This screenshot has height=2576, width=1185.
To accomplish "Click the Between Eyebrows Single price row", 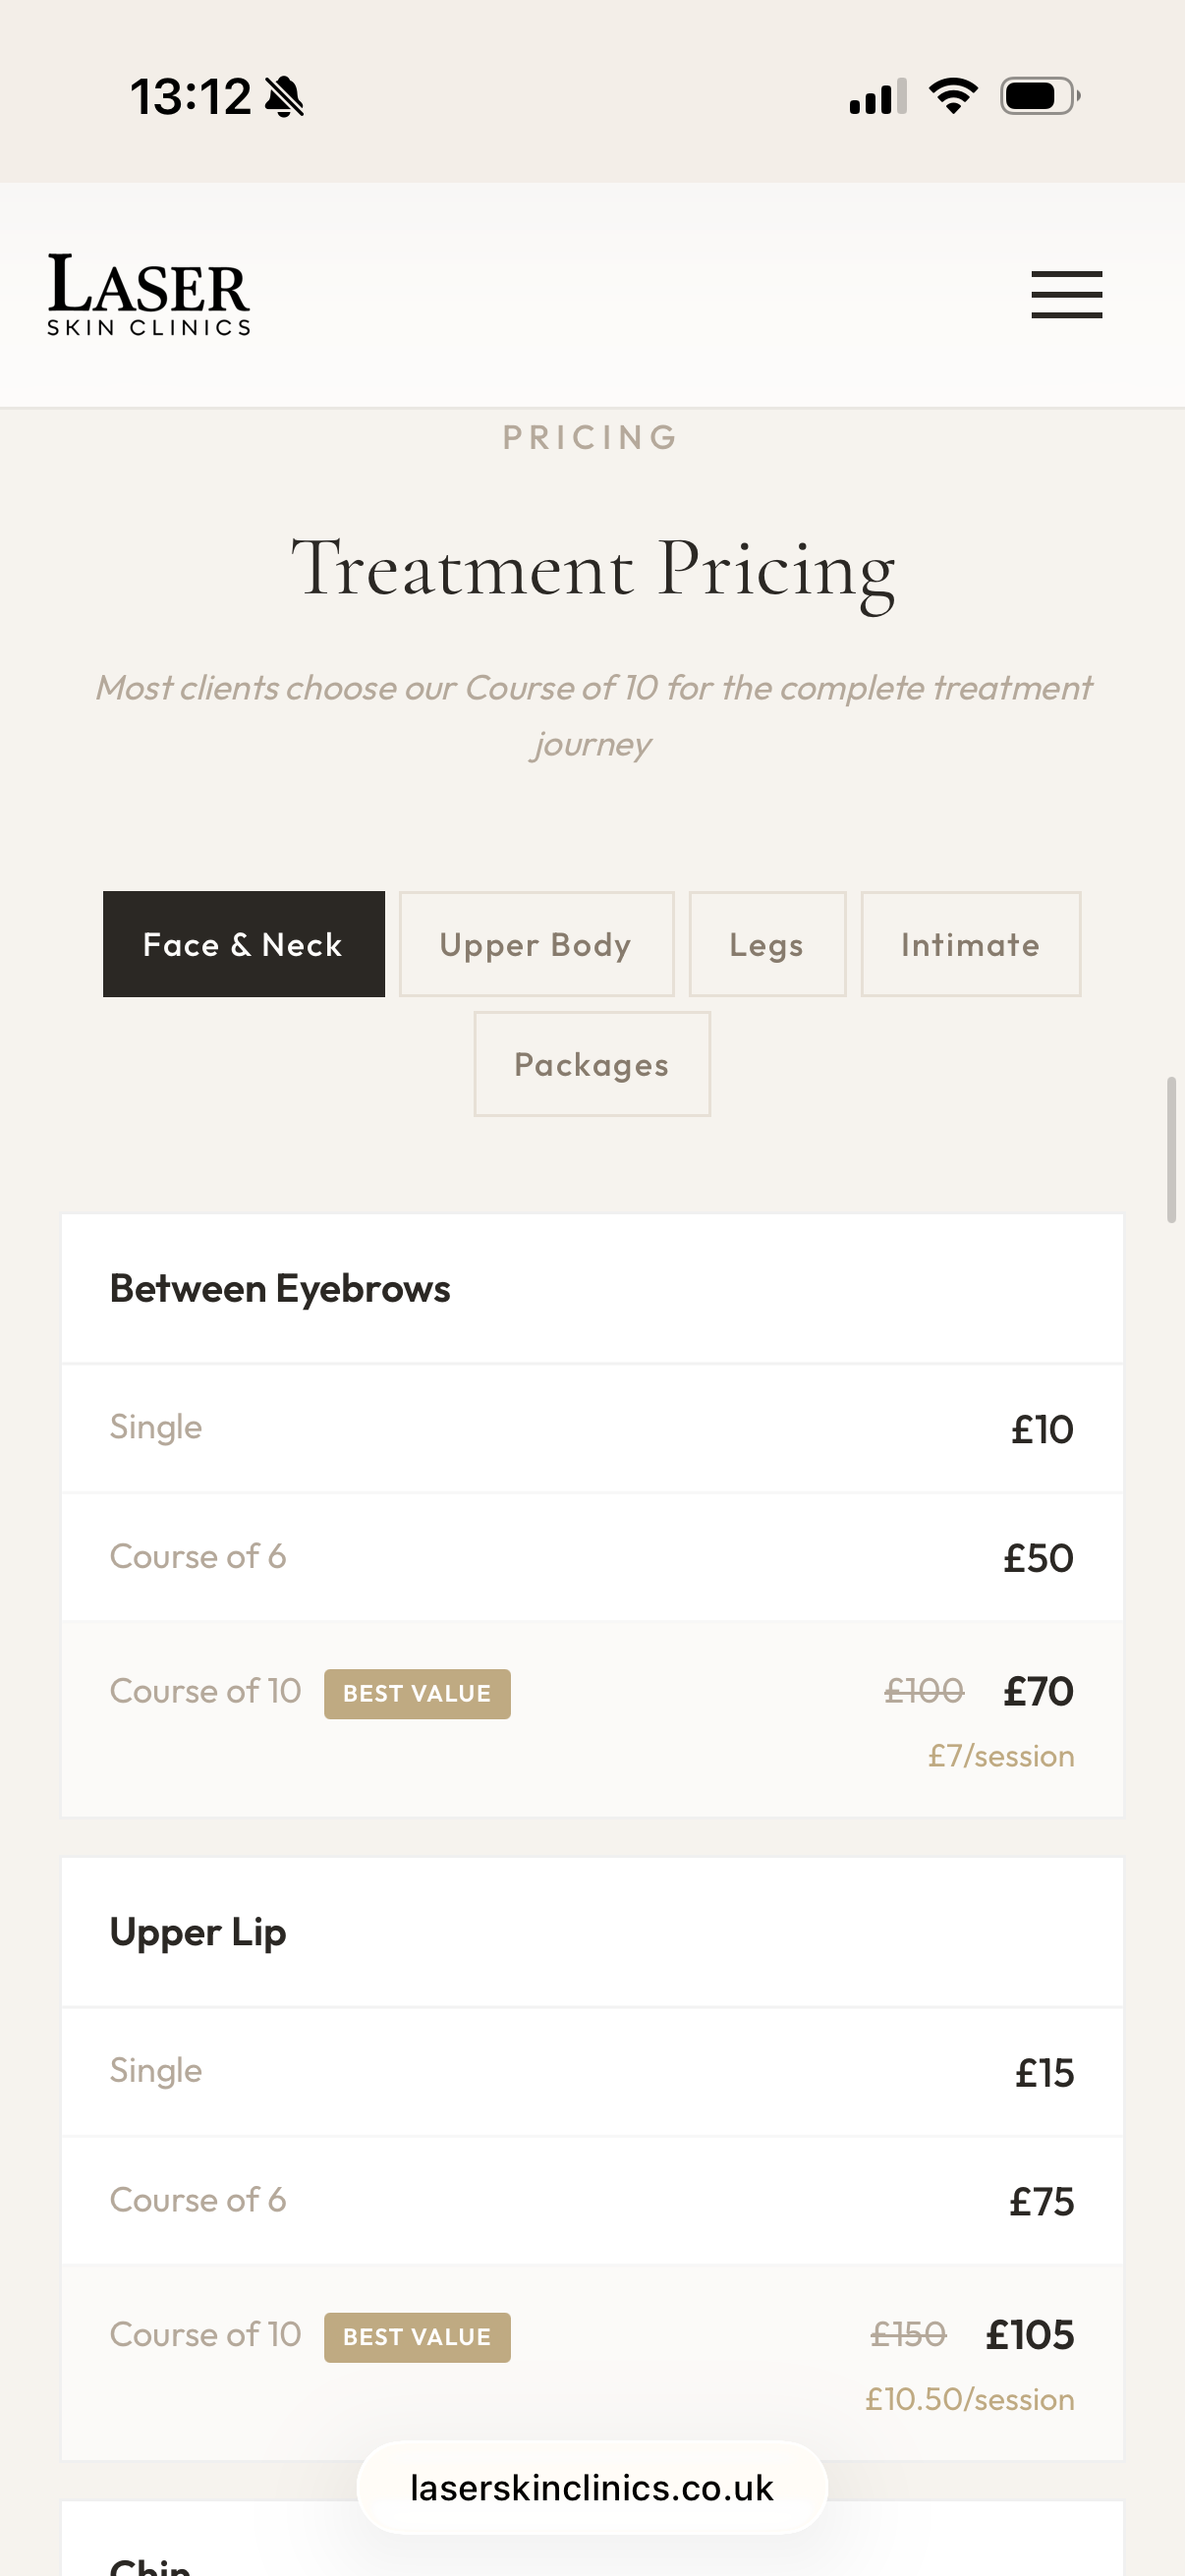I will 592,1428.
